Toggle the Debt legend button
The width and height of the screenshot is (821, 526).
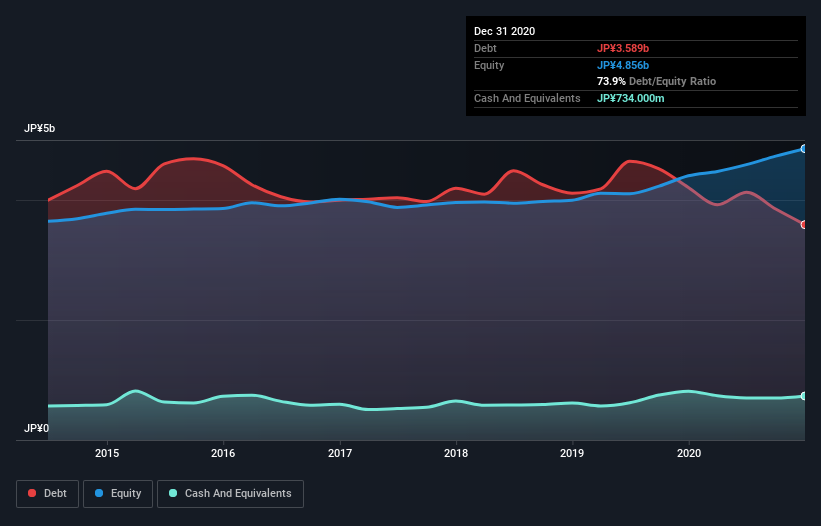point(47,494)
